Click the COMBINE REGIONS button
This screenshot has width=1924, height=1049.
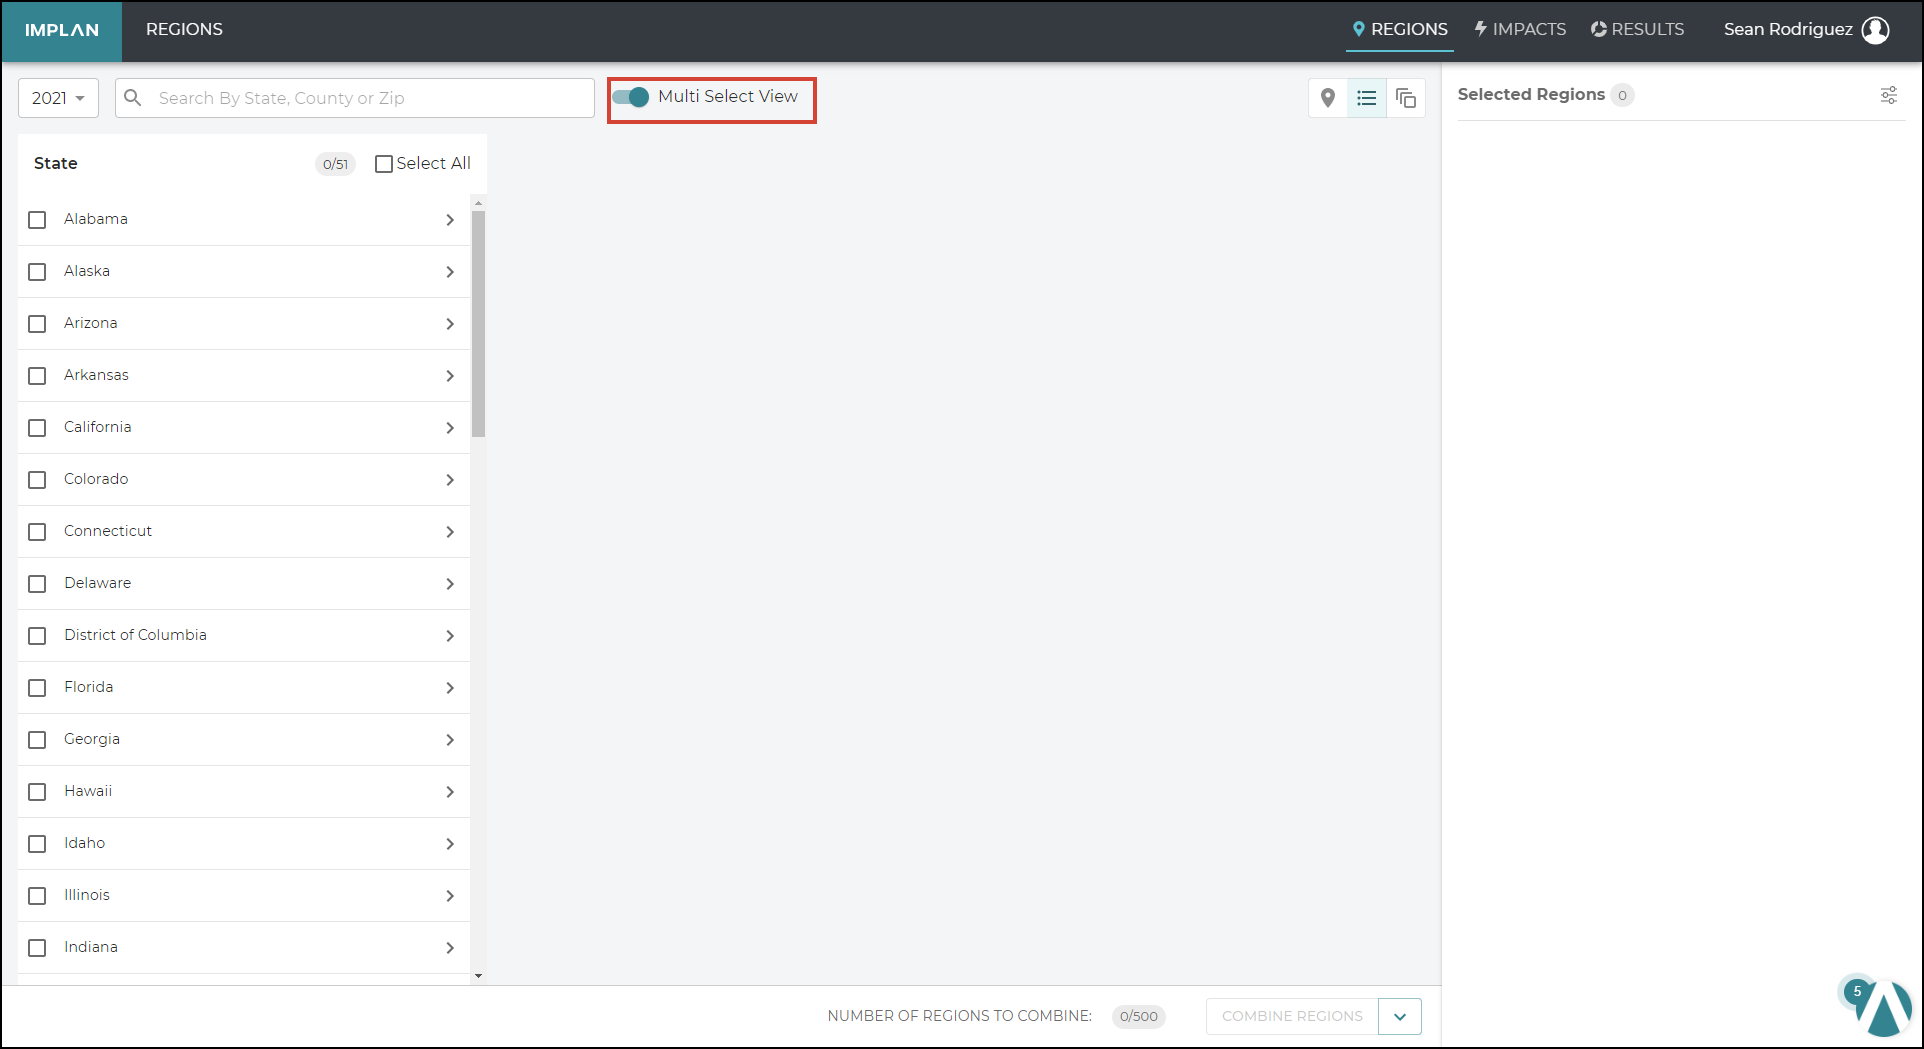[1292, 1017]
